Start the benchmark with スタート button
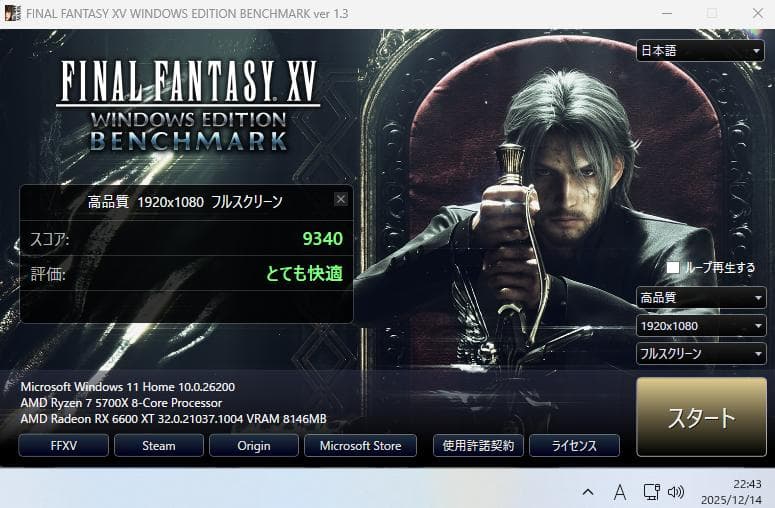Image resolution: width=775 pixels, height=508 pixels. coord(701,417)
